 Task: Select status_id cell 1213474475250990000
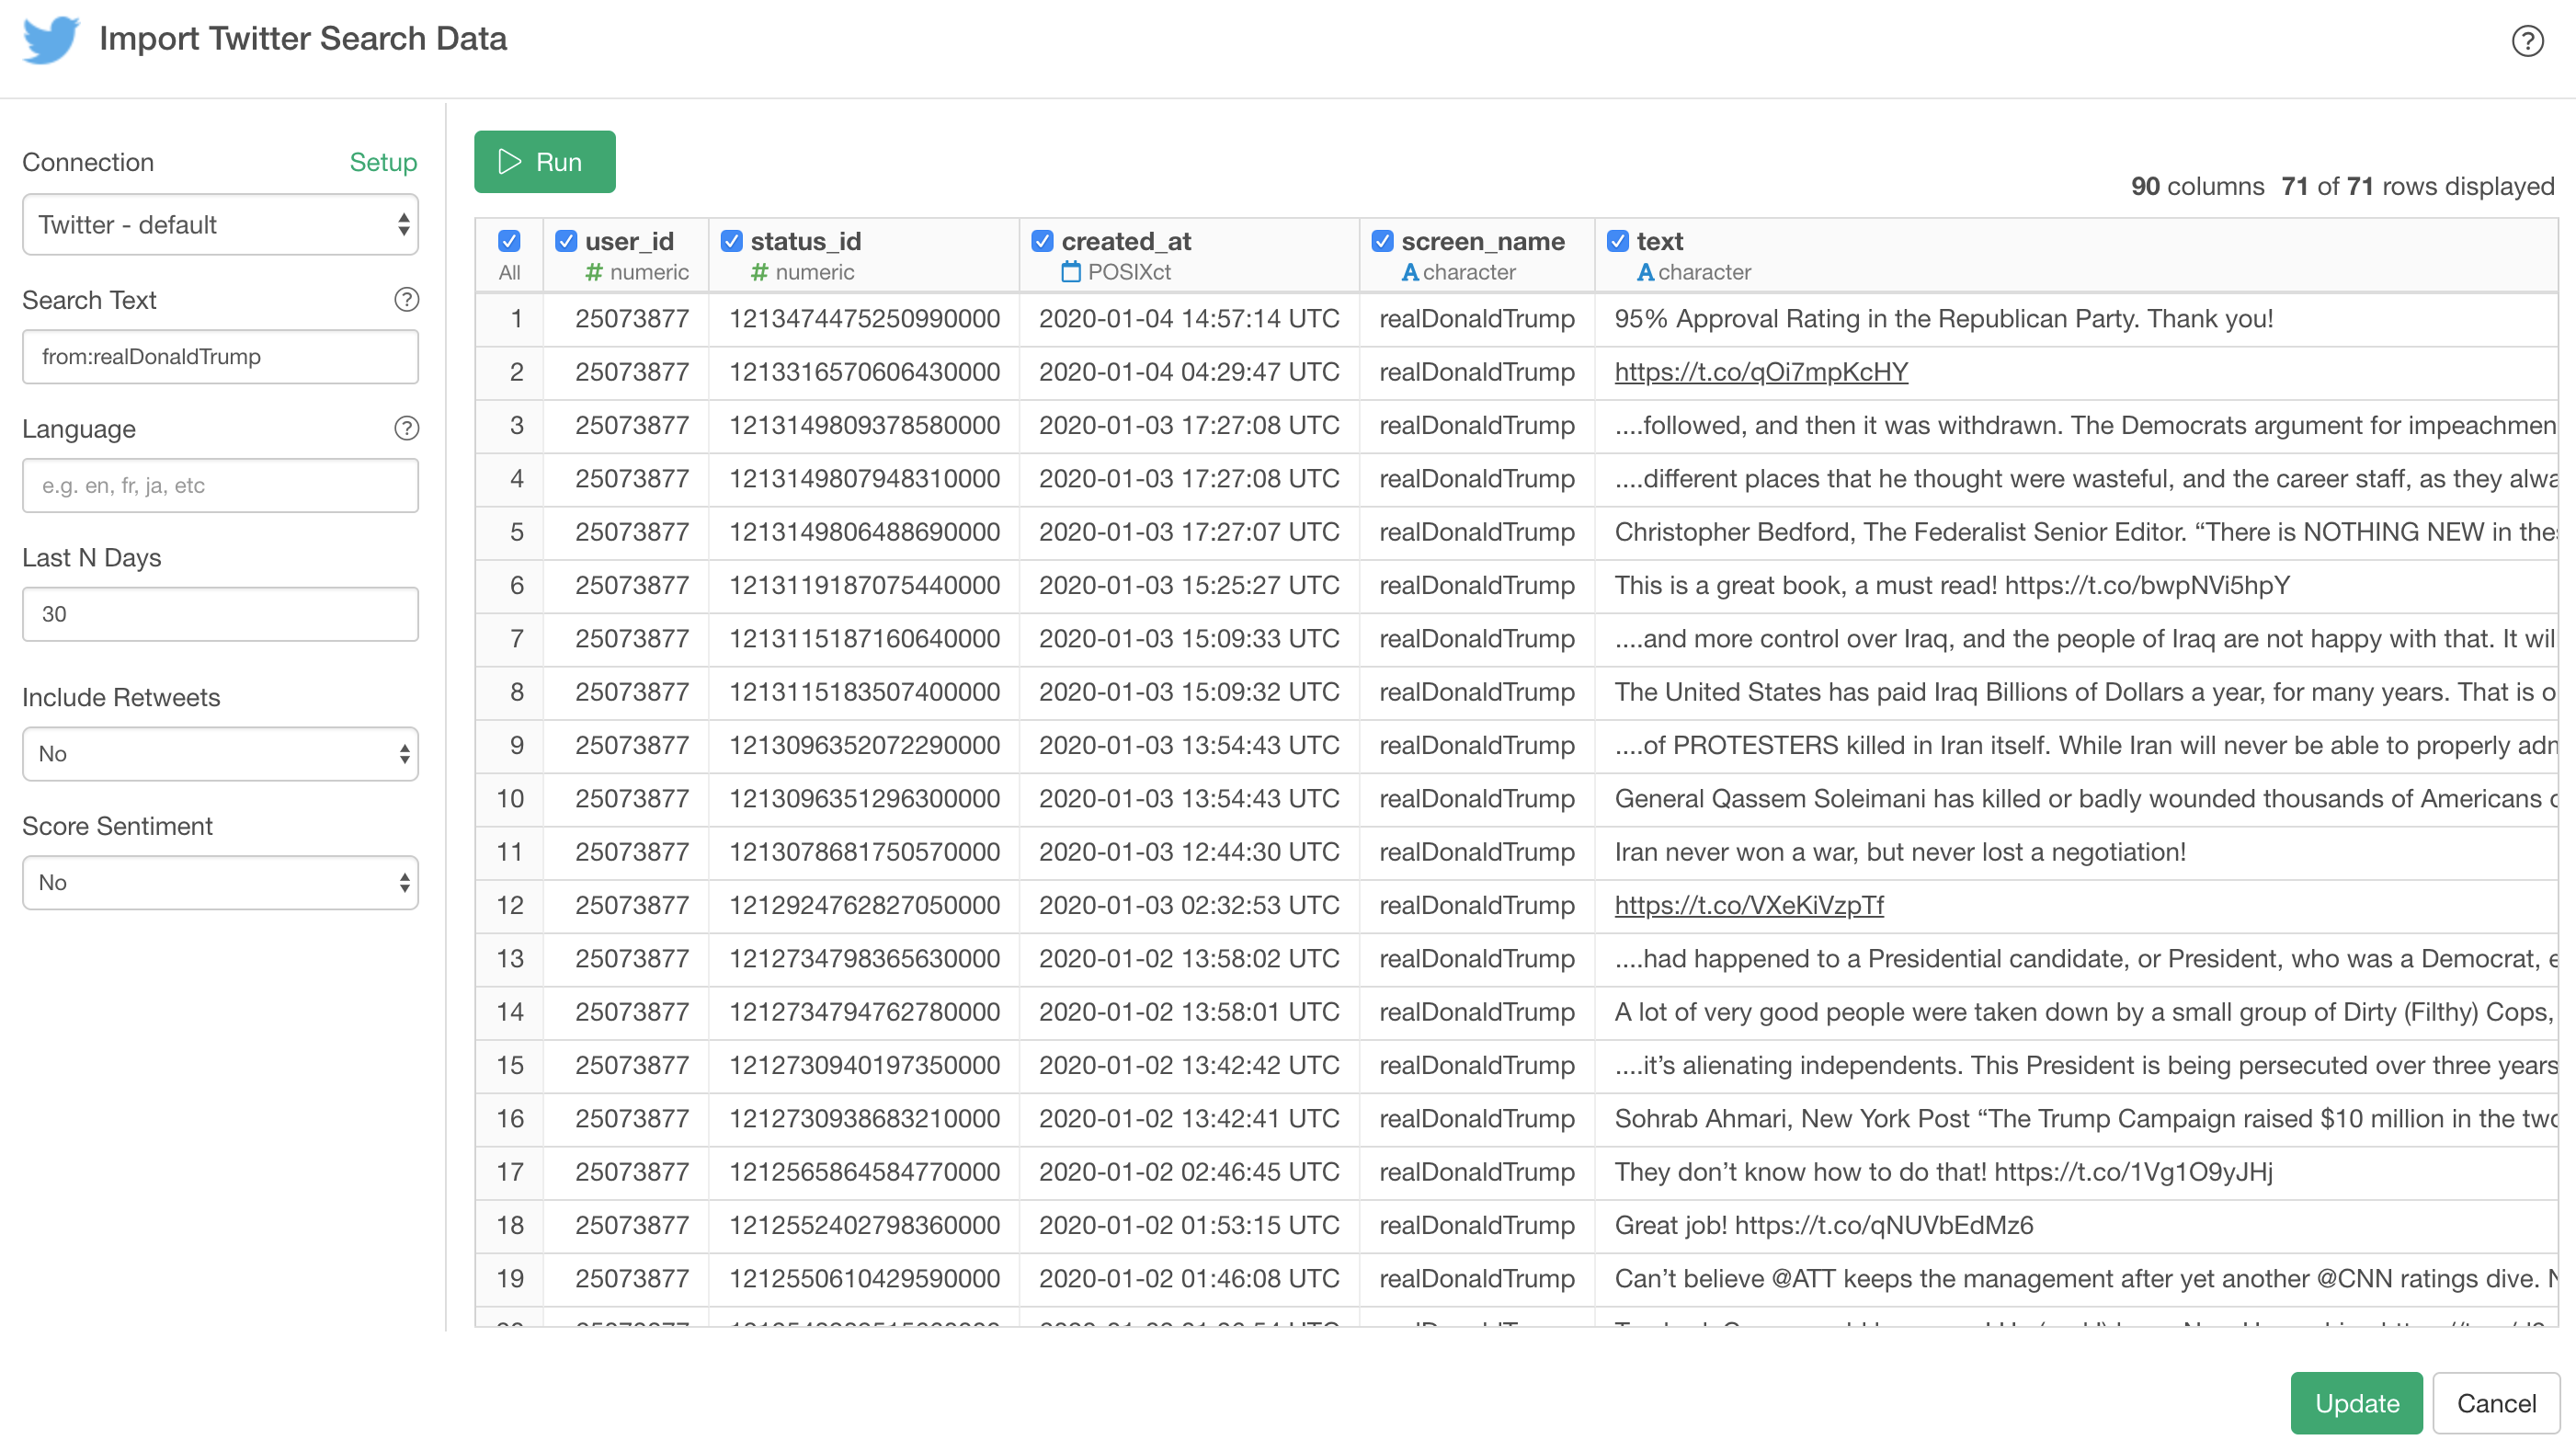click(864, 319)
